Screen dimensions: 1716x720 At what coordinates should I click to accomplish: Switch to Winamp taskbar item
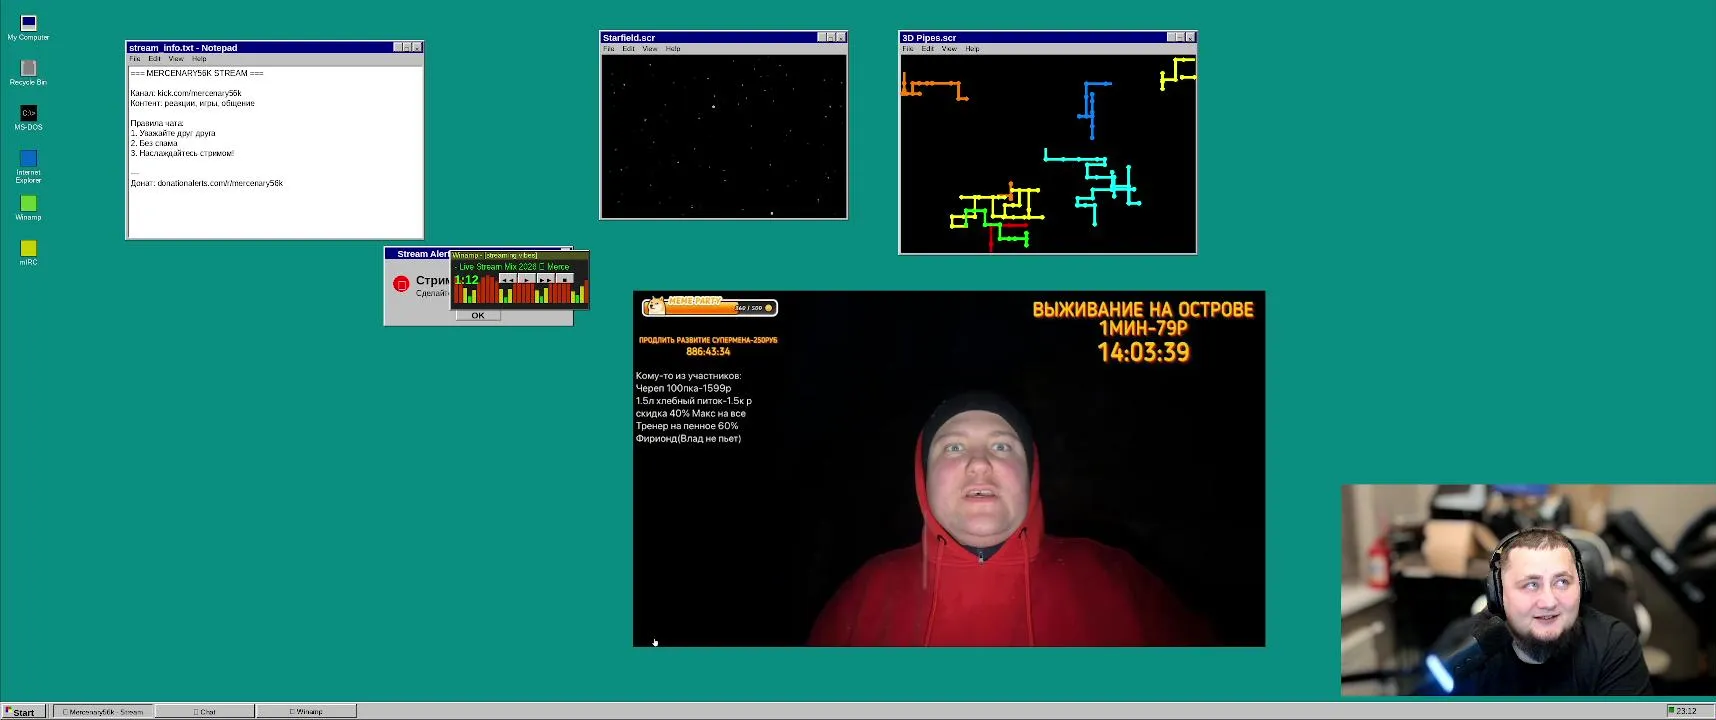coord(306,712)
